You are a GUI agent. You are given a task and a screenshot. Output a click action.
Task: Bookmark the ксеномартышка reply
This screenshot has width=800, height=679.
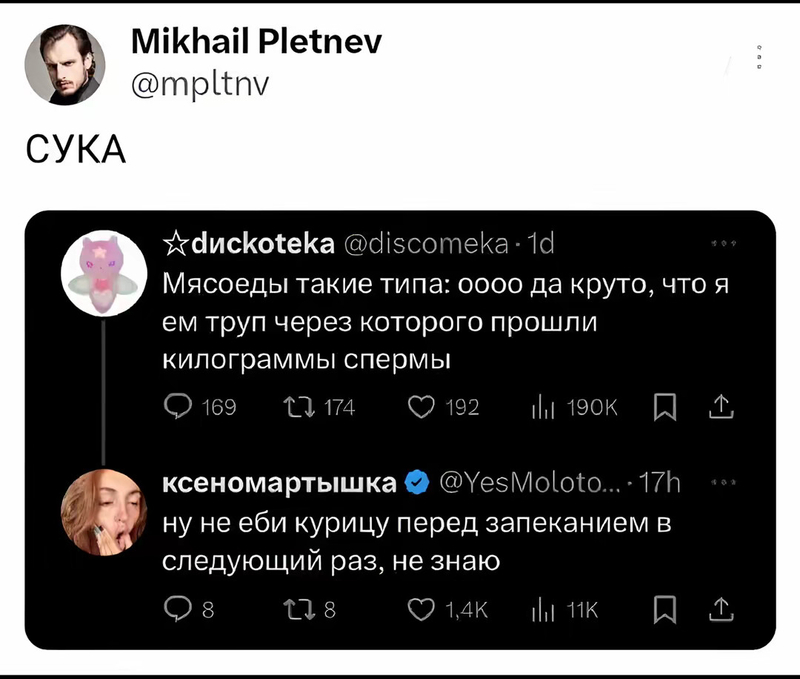pos(665,609)
